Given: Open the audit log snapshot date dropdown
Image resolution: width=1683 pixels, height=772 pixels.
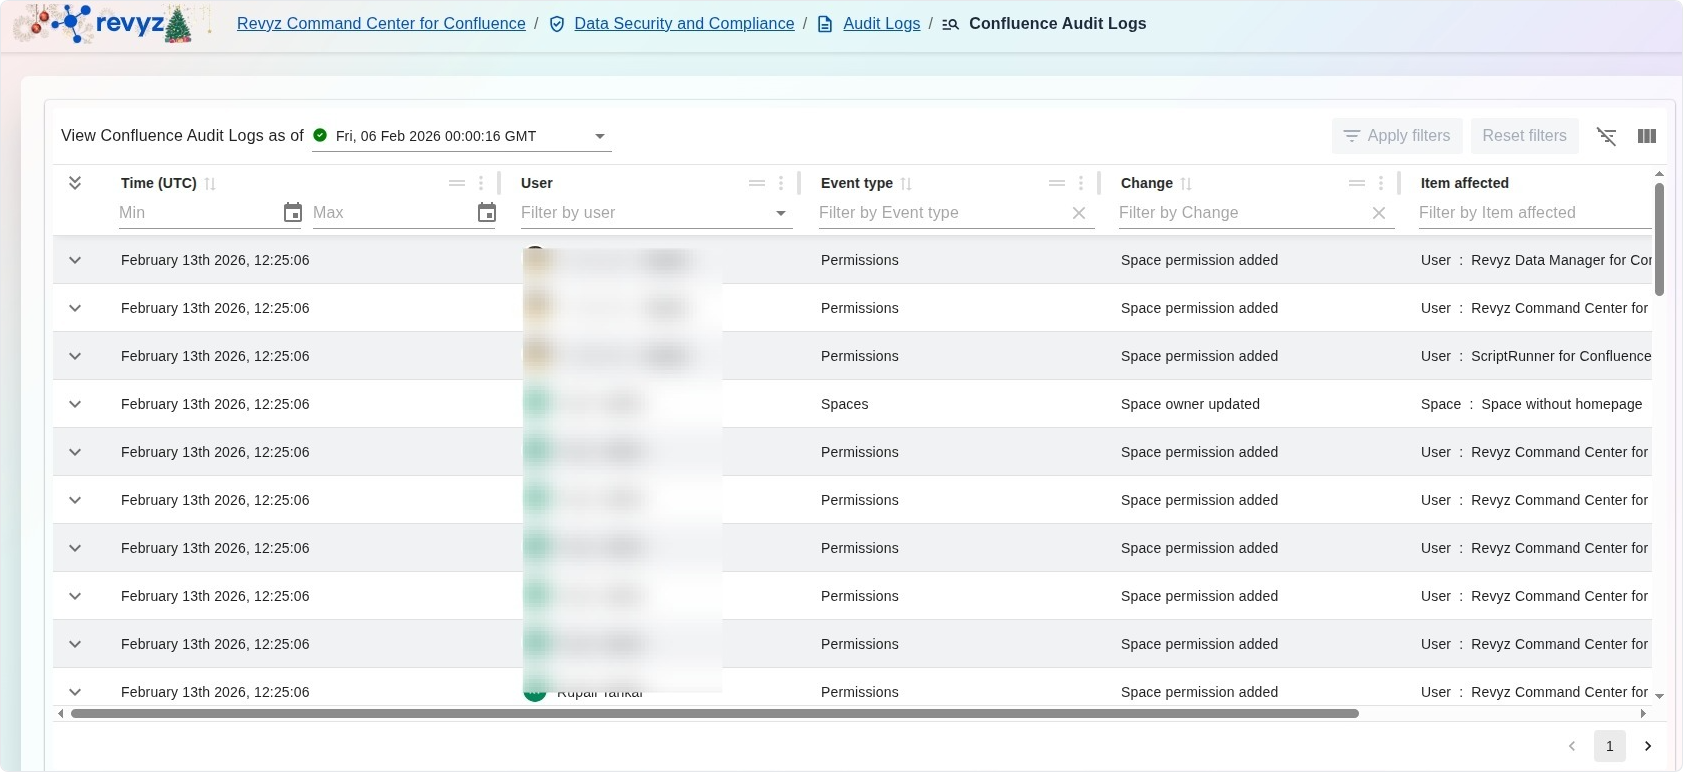Looking at the screenshot, I should [x=599, y=136].
